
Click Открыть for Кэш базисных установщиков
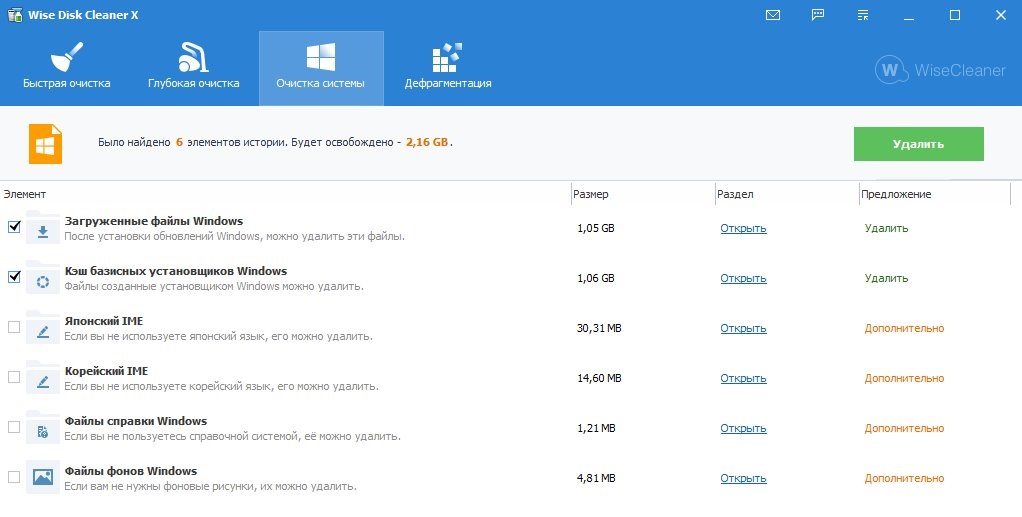(x=743, y=278)
